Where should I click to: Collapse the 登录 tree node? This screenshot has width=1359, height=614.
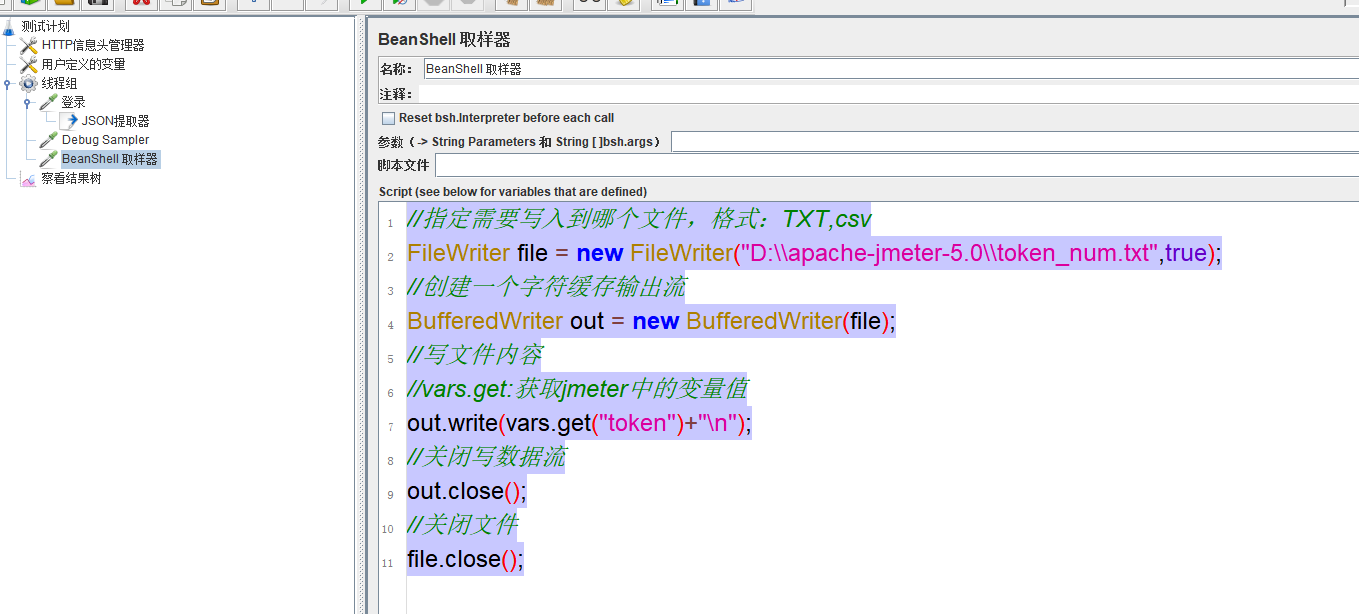coord(28,102)
